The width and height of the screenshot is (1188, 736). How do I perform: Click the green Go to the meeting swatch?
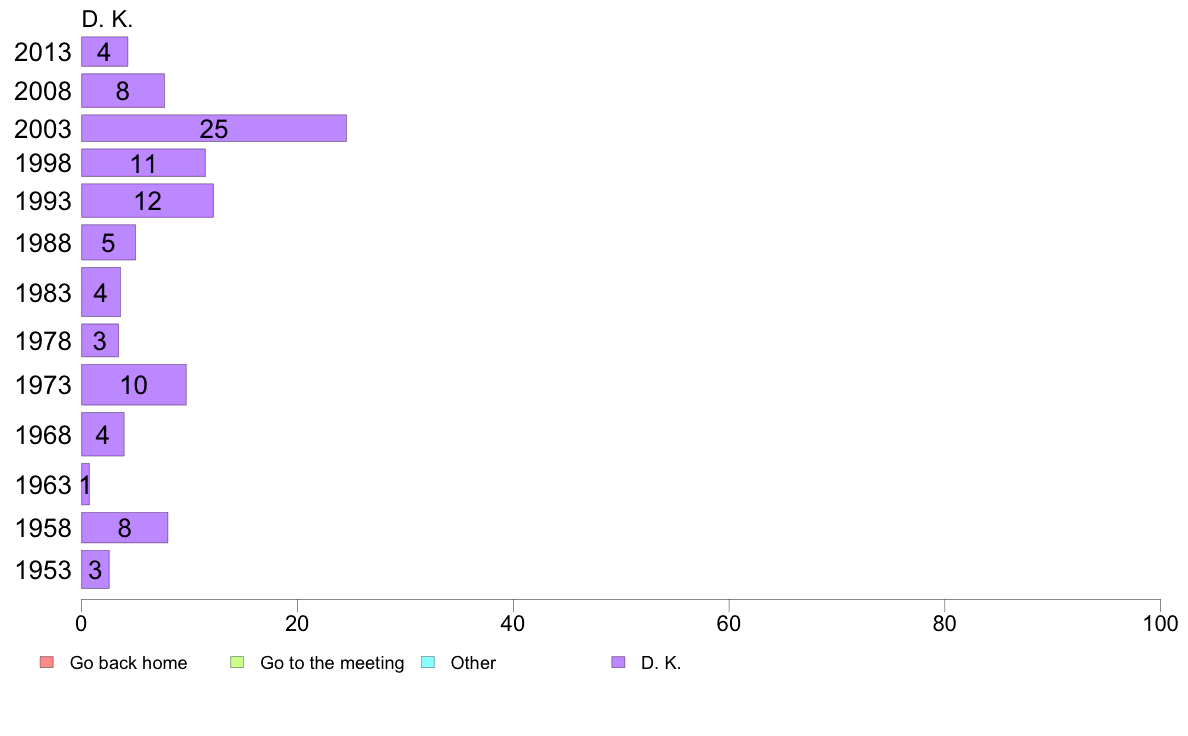click(x=237, y=662)
